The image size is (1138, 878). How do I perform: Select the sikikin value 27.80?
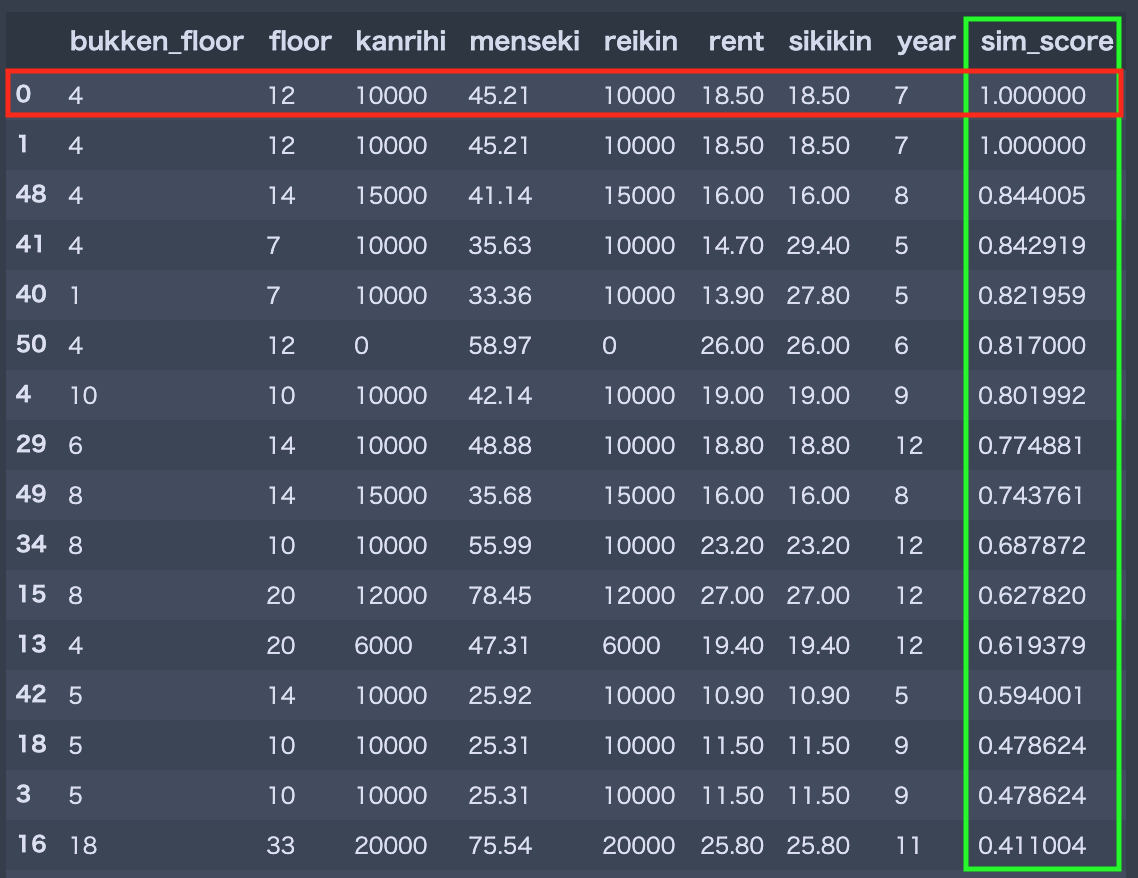pos(818,295)
